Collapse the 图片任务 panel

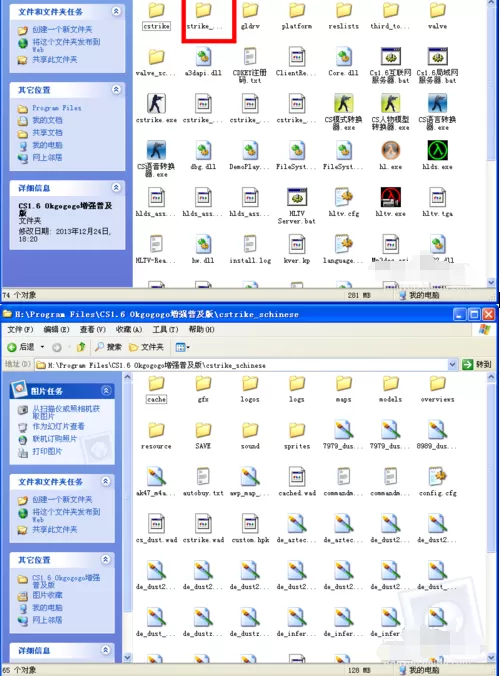point(106,391)
